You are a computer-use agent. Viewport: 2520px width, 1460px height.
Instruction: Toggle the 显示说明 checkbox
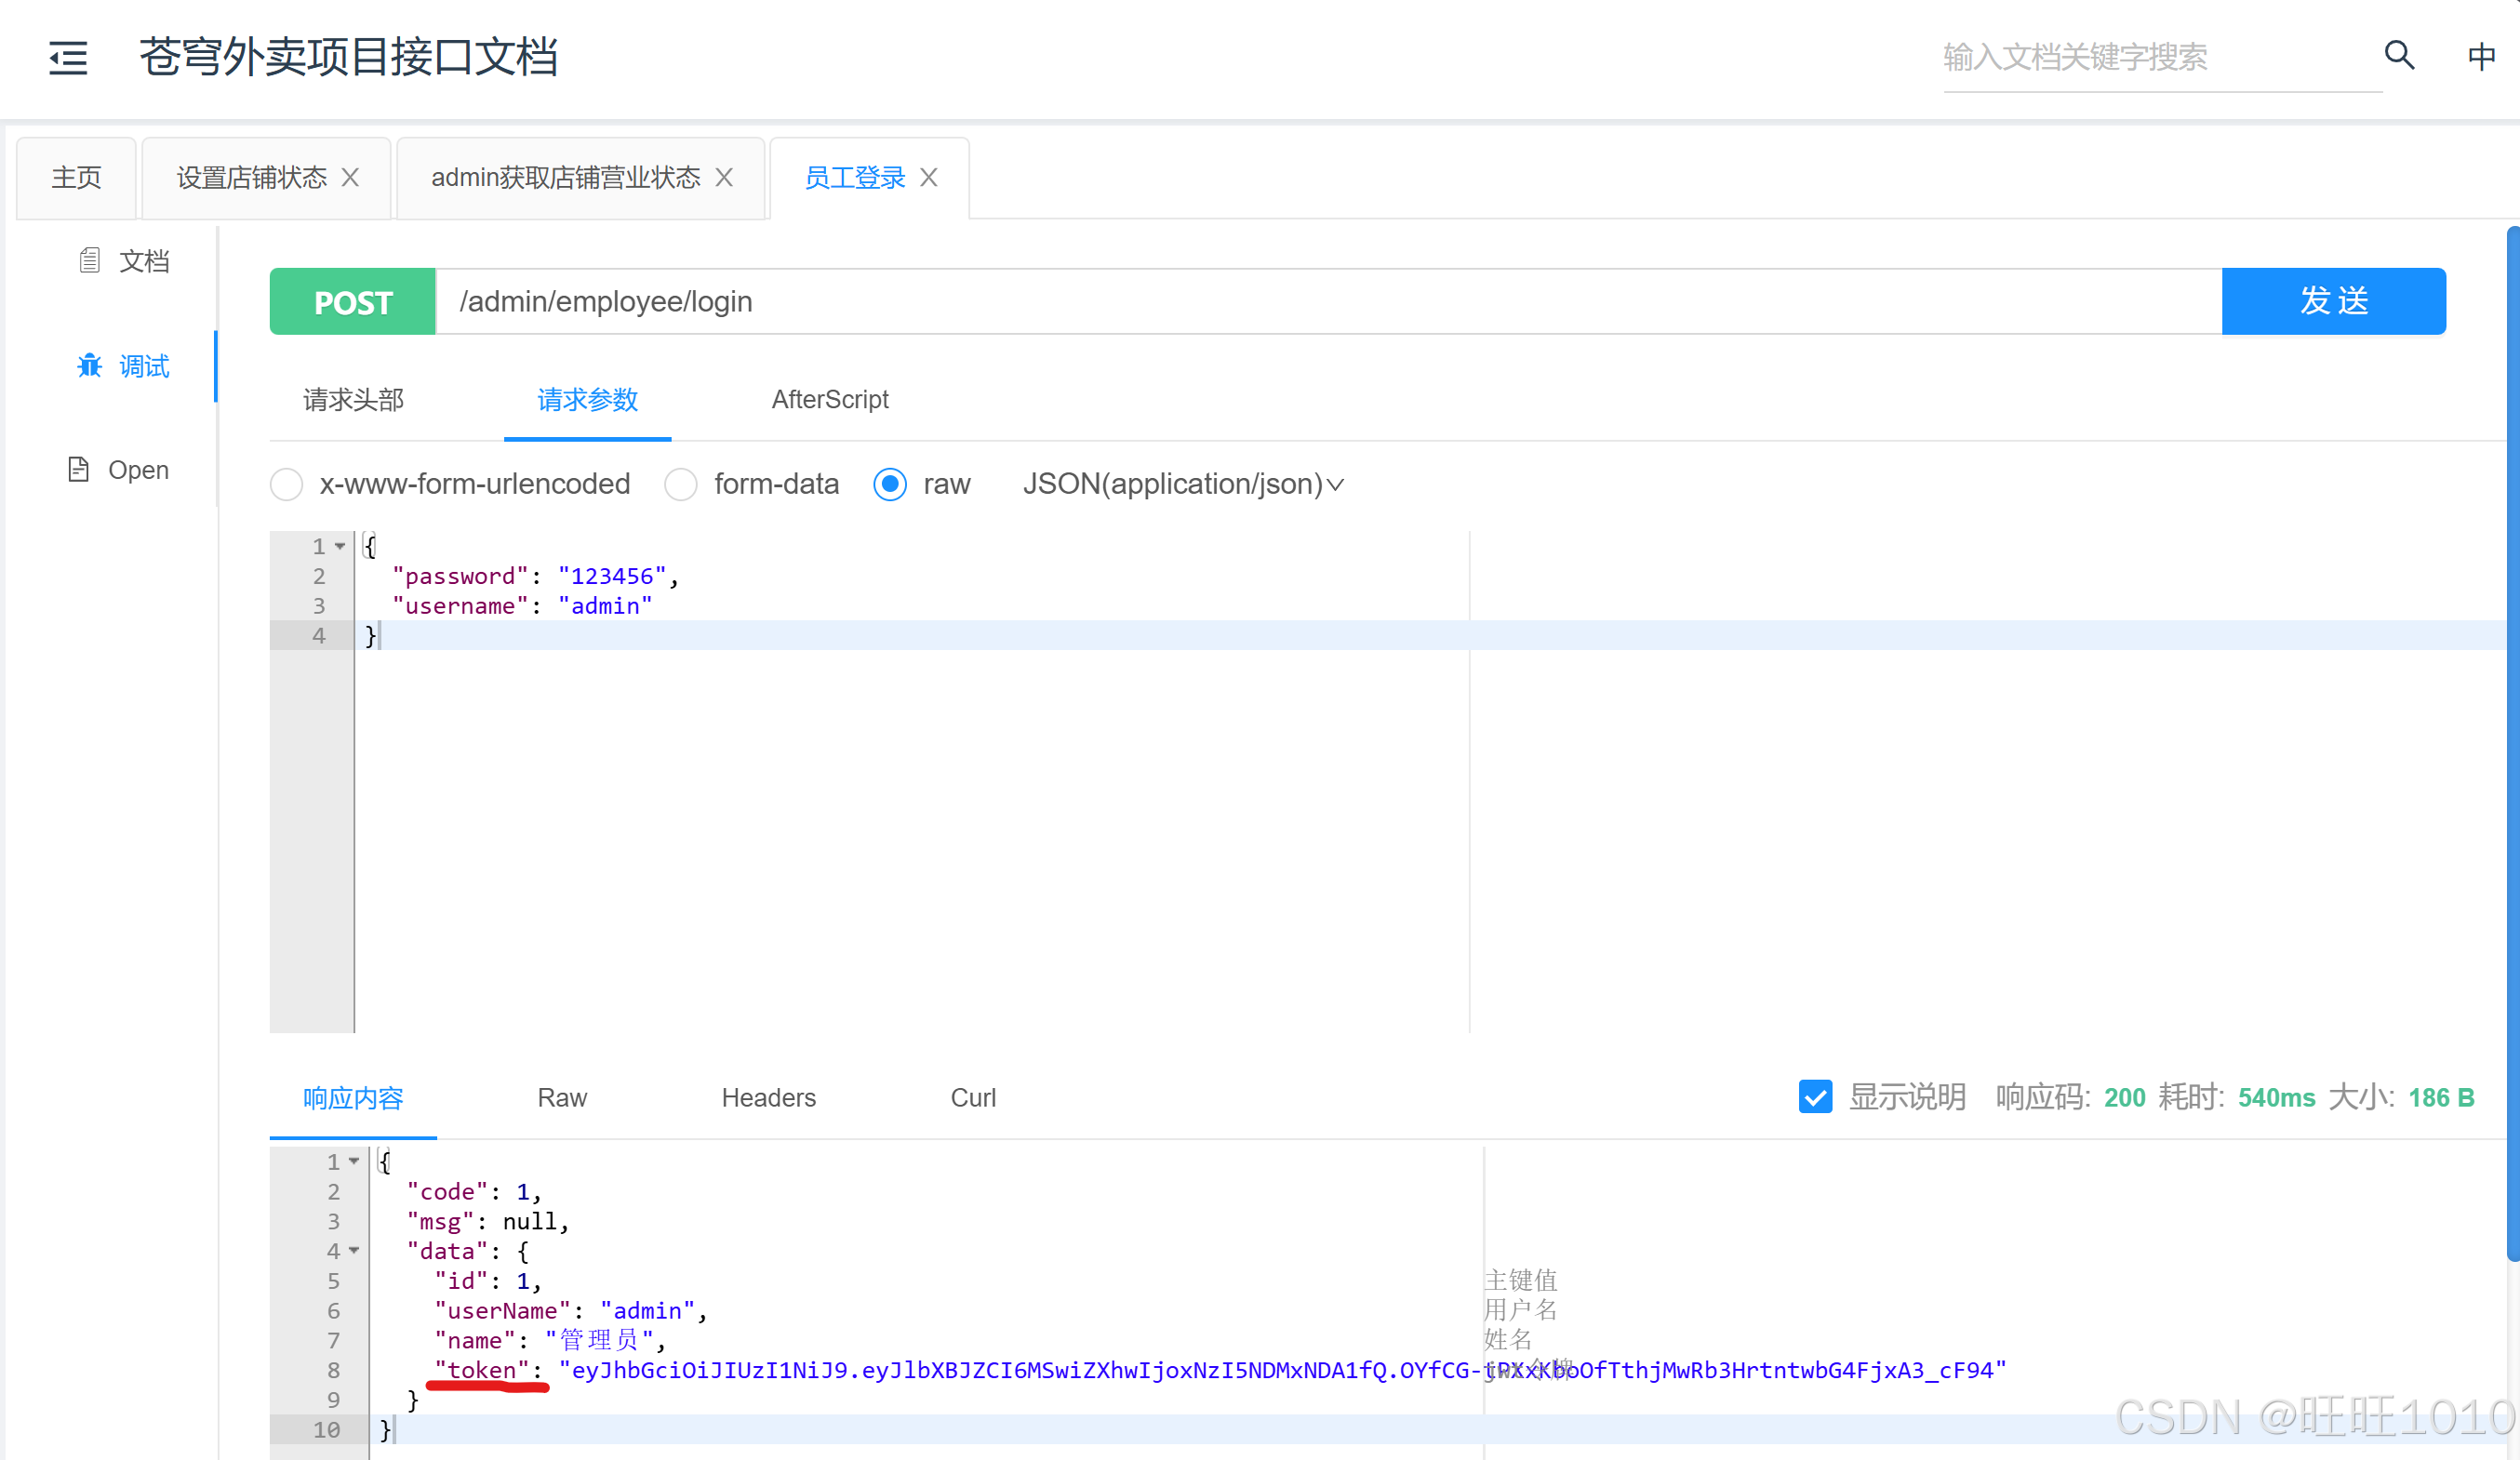click(x=1815, y=1097)
